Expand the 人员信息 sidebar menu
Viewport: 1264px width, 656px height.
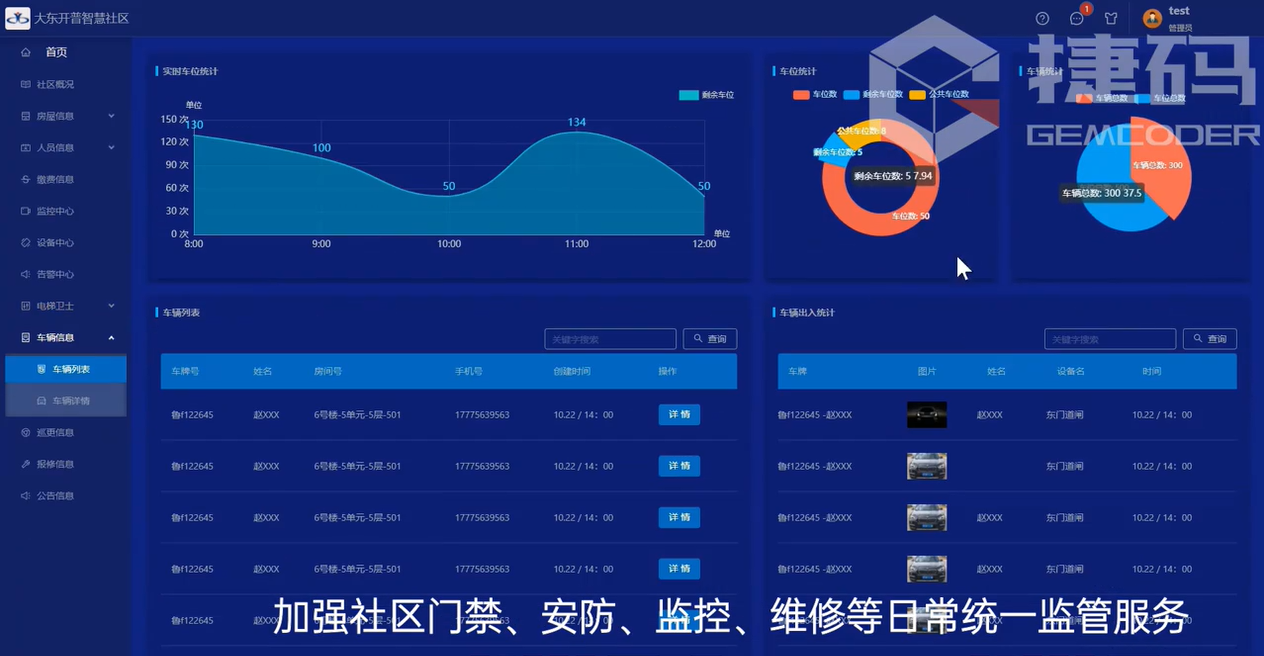(66, 148)
